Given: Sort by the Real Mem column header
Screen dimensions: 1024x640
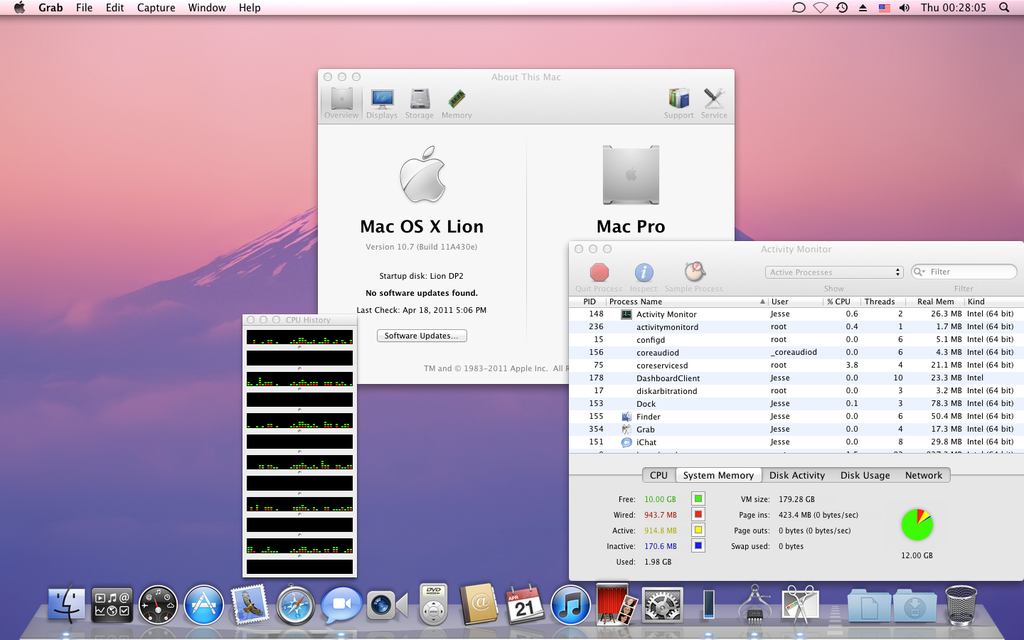Looking at the screenshot, I should click(935, 302).
